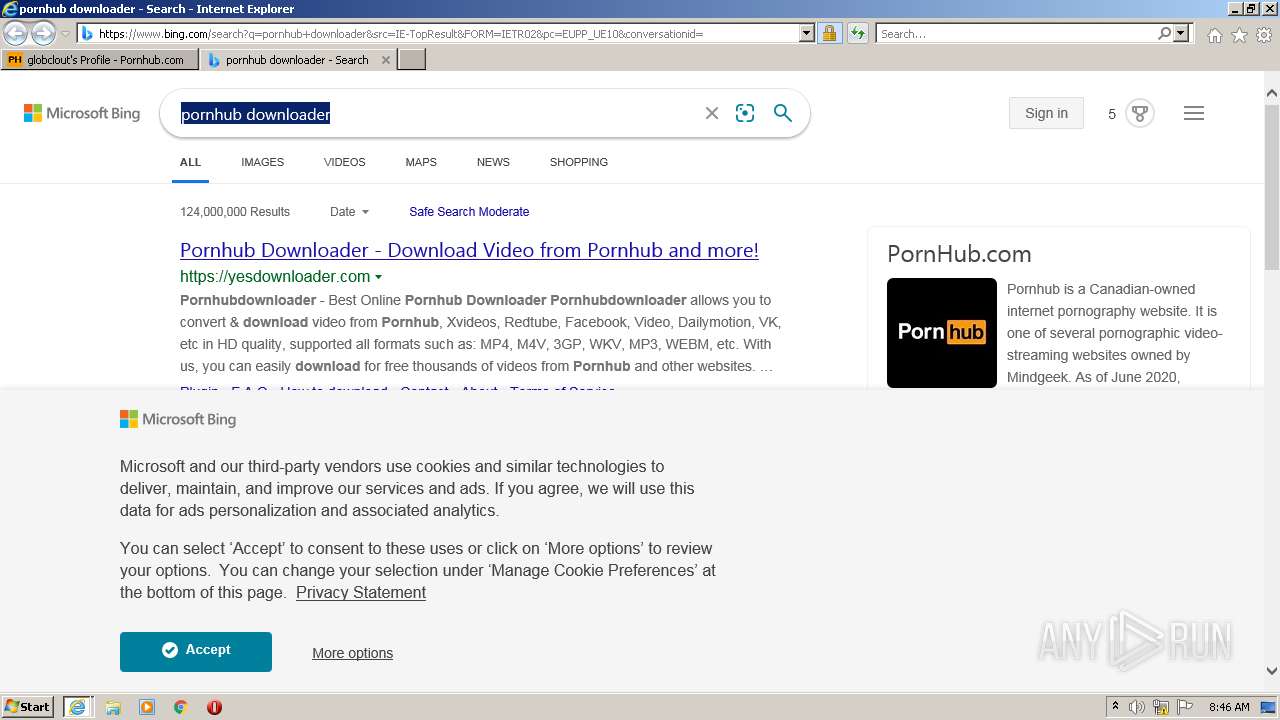This screenshot has width=1280, height=720.
Task: Open the Bing hamburger menu
Action: (1194, 113)
